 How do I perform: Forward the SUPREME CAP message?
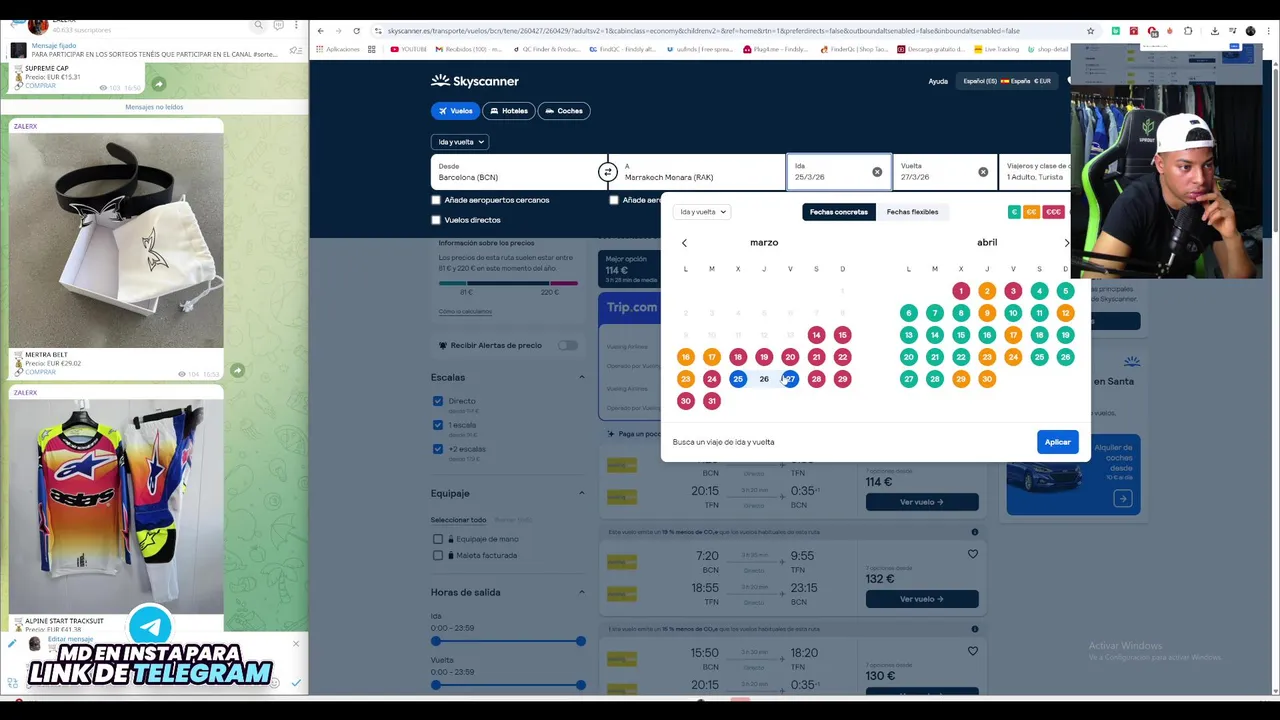pos(158,84)
